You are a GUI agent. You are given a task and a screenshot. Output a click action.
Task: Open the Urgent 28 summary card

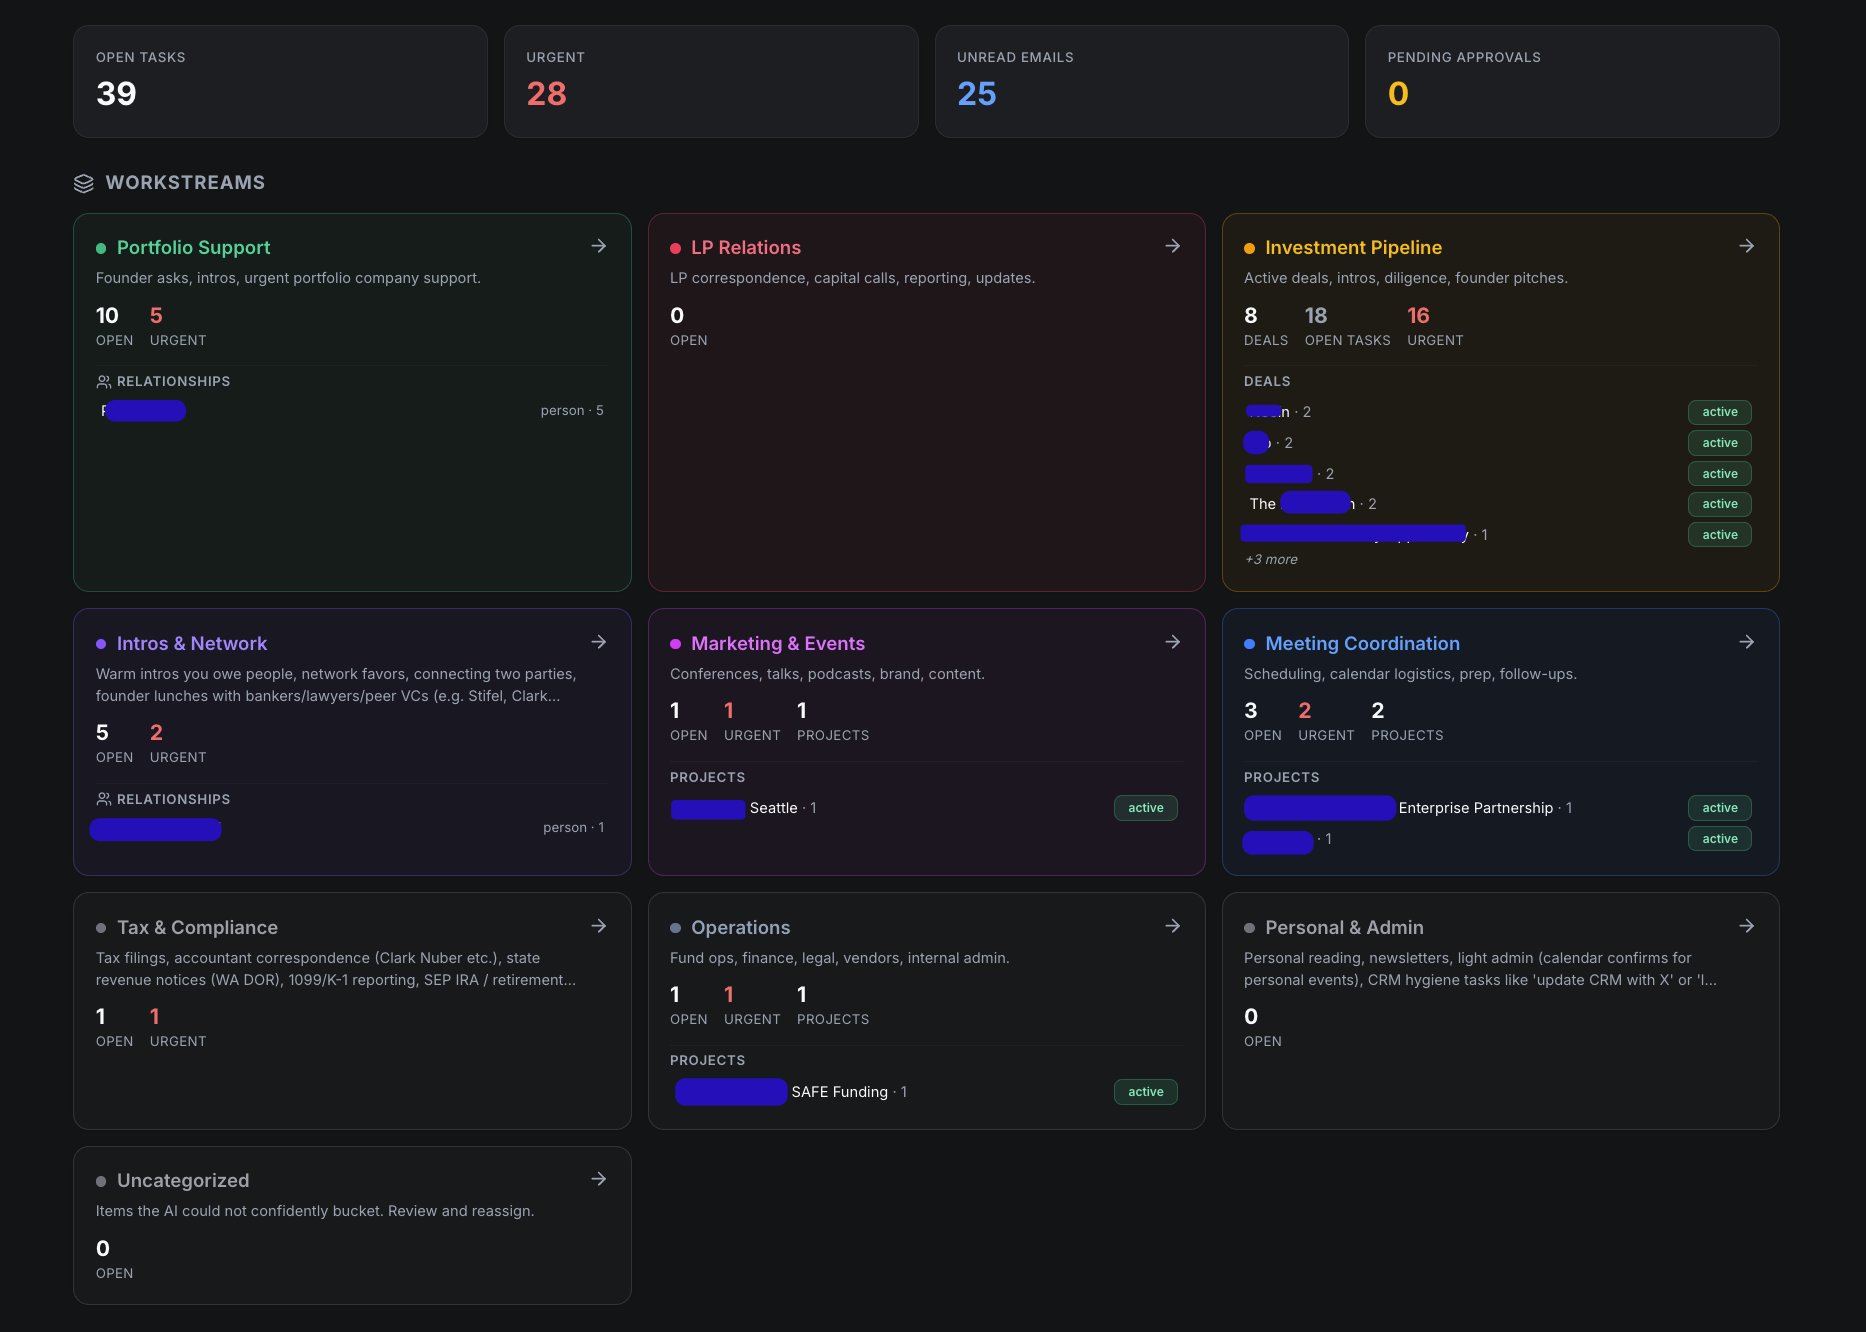tap(711, 82)
